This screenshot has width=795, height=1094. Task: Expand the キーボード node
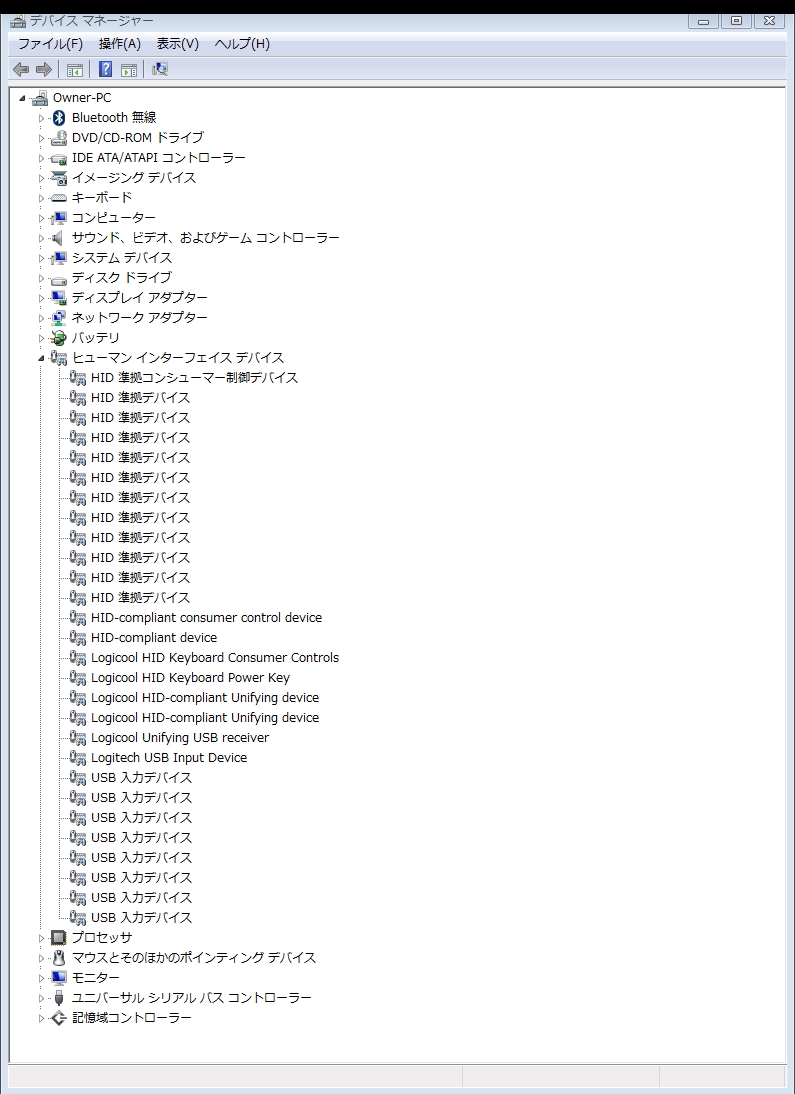41,199
